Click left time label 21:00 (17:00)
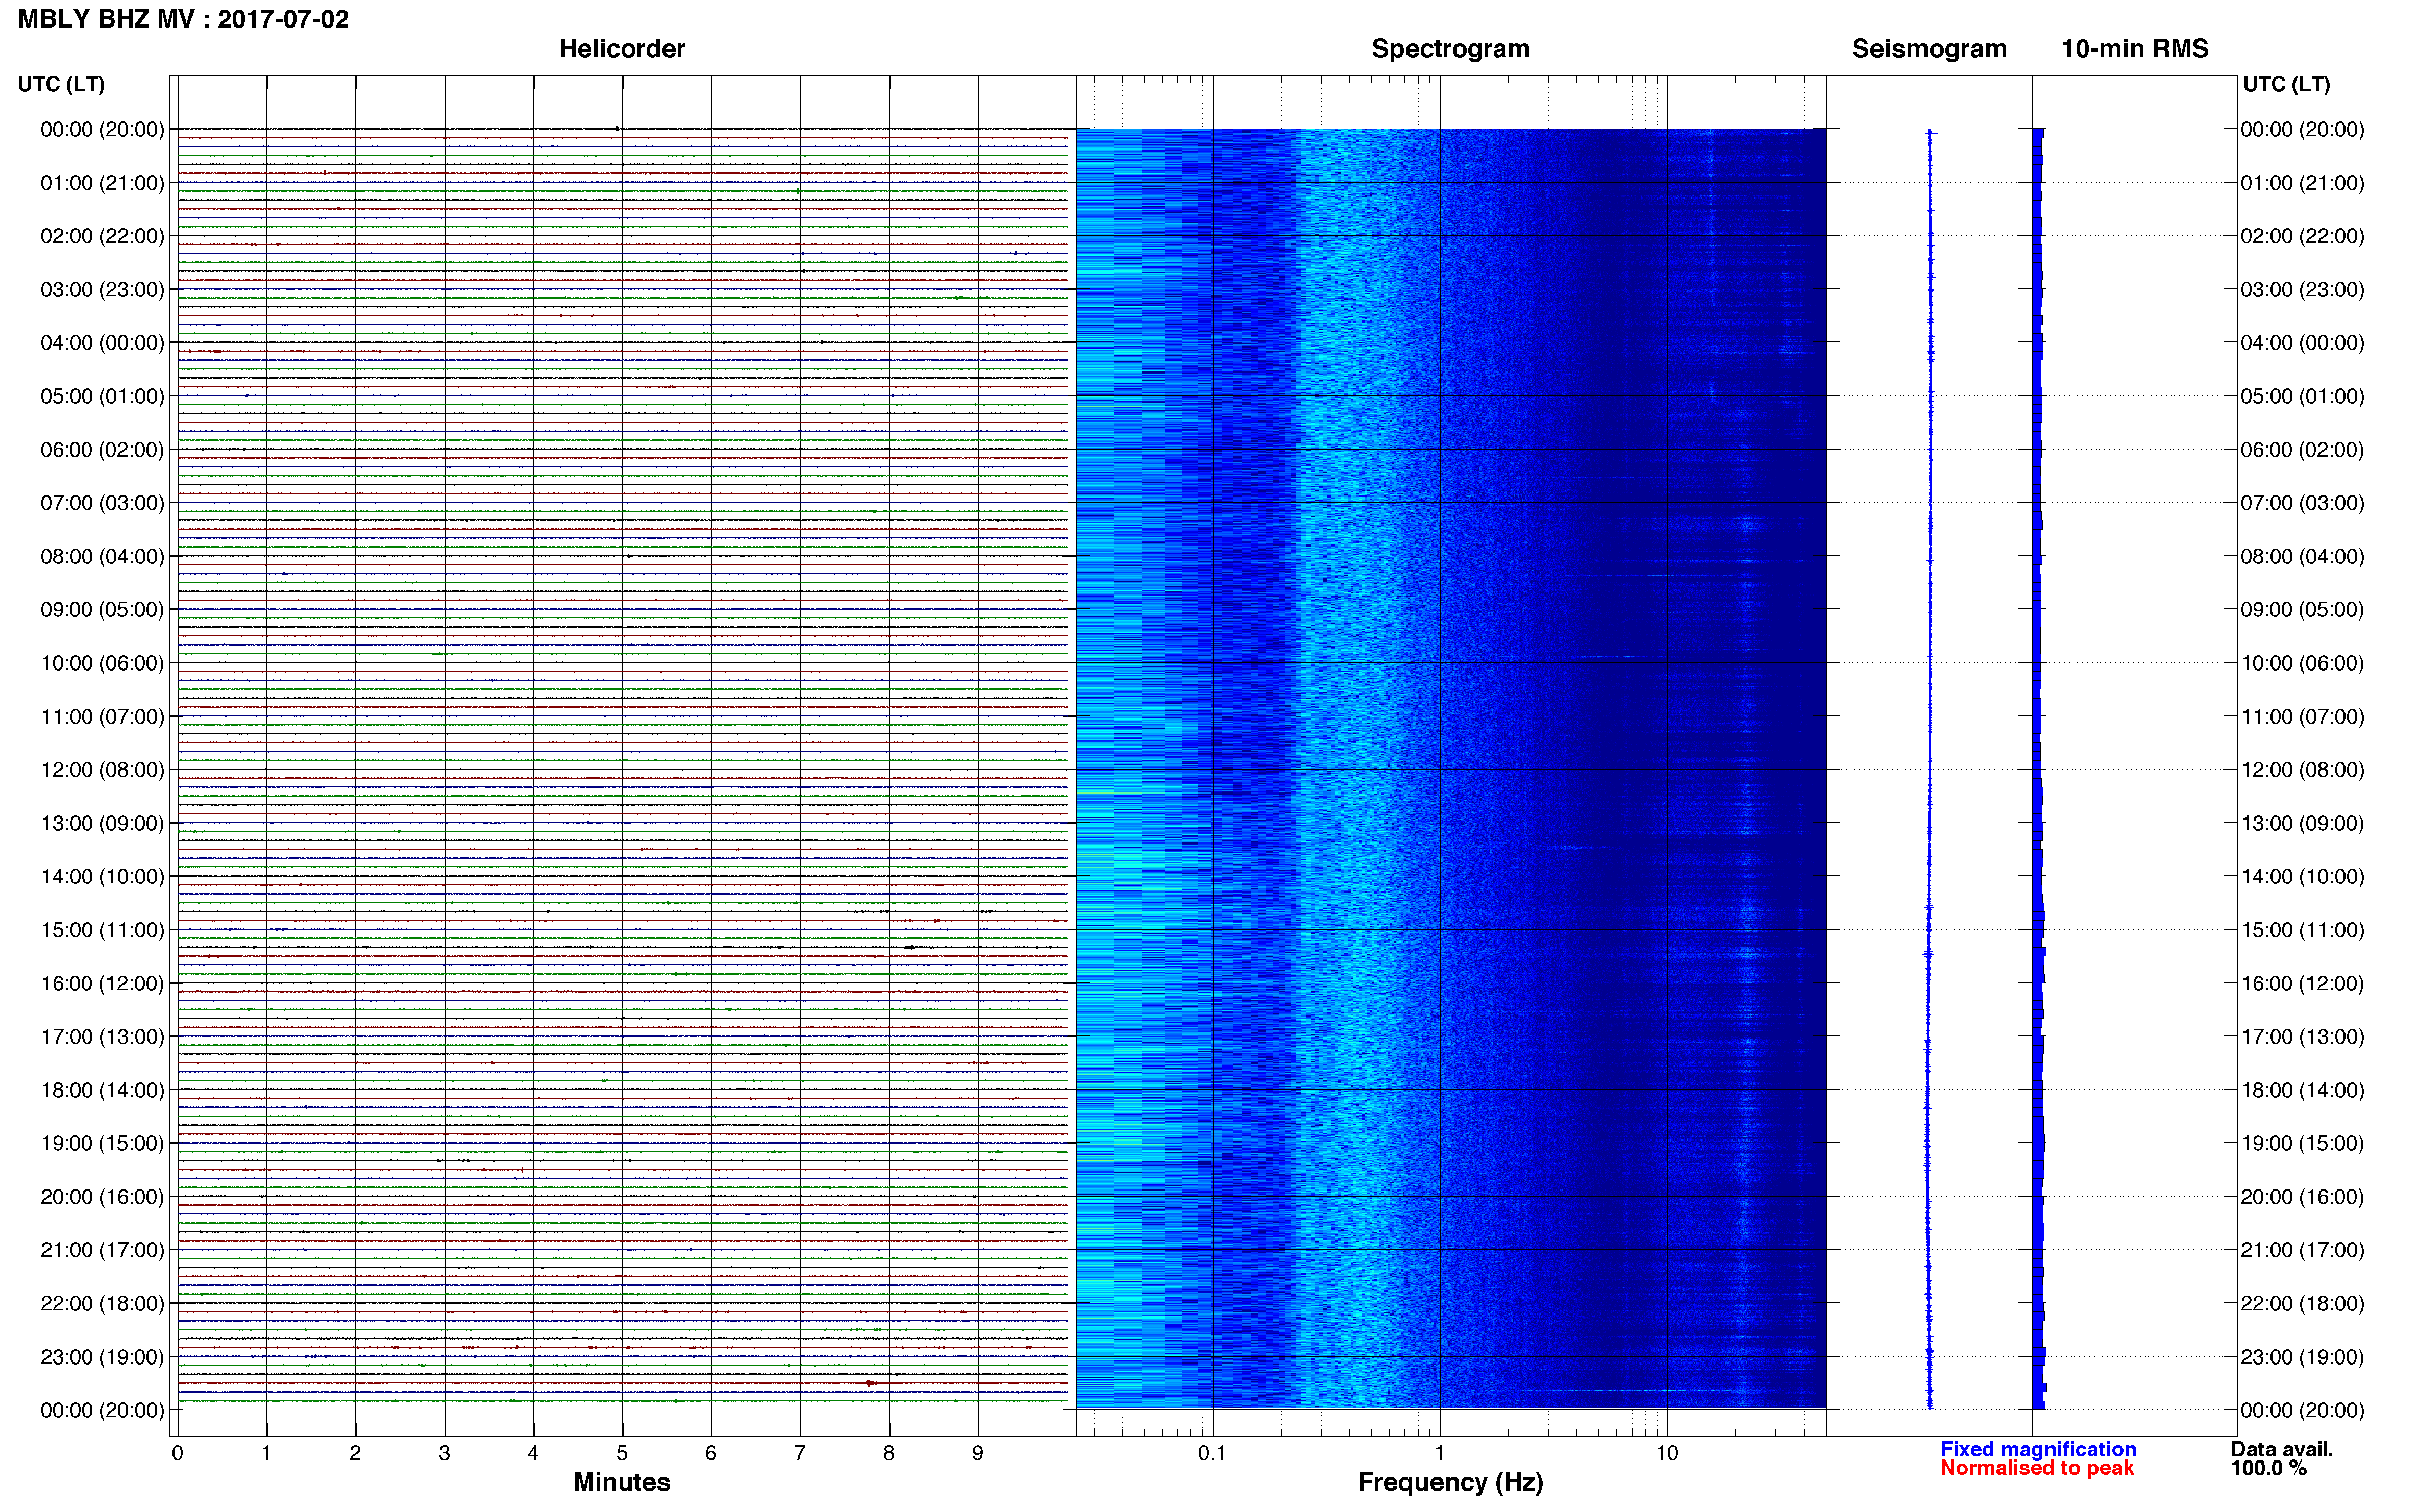The width and height of the screenshot is (2419, 1512). tap(102, 1250)
